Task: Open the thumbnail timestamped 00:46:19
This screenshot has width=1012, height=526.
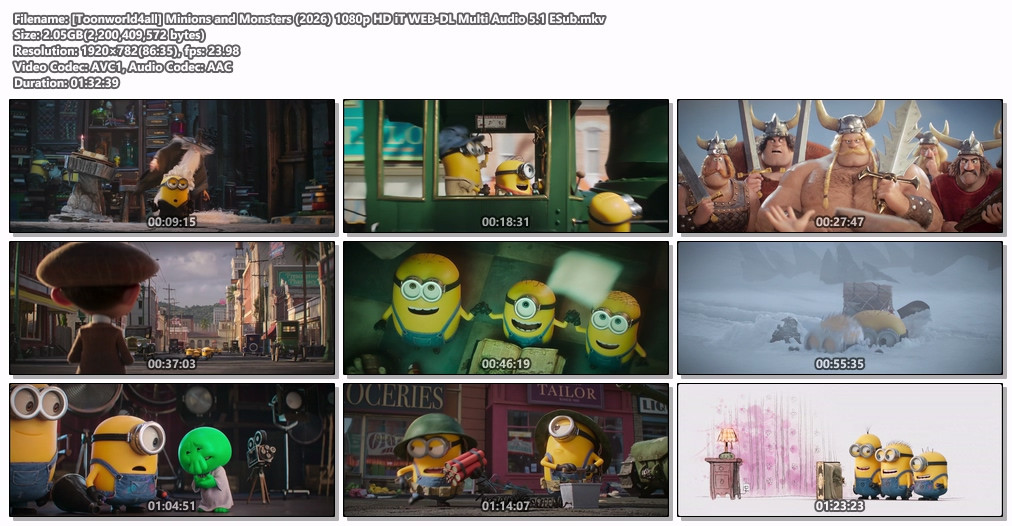Action: (506, 309)
